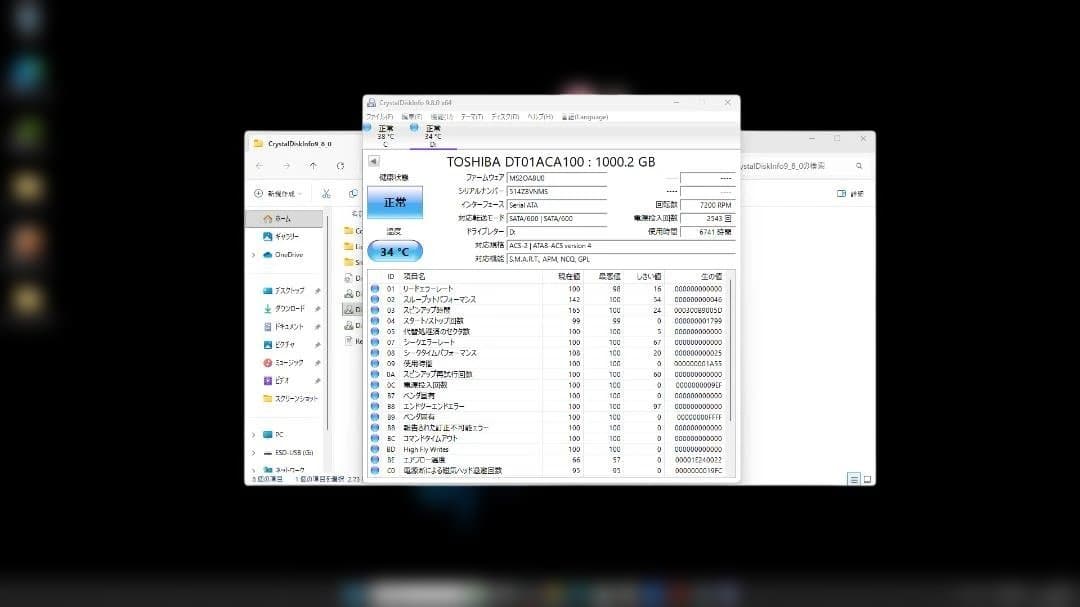Image resolution: width=1080 pixels, height=607 pixels.
Task: Click the interface field Serial ATA
Action: (557, 205)
